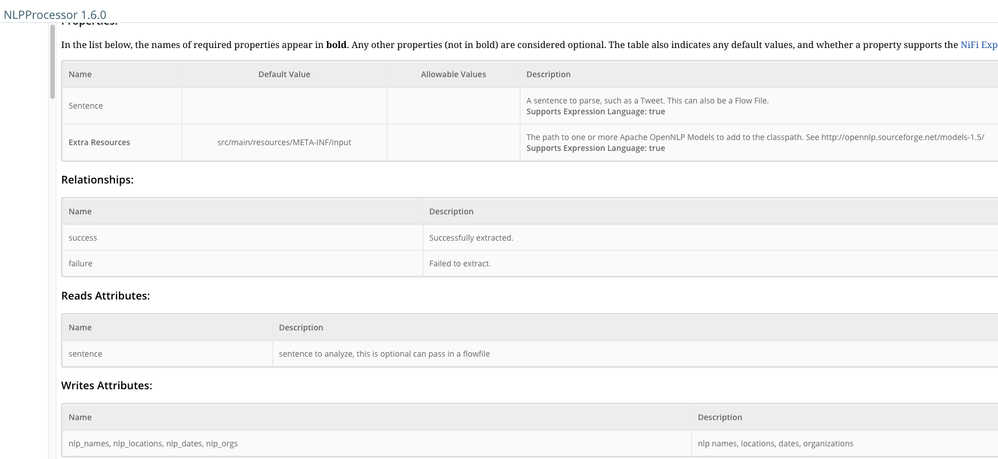Select the Sentence property name cell
Viewport: 998px width, 459px height.
[x=86, y=105]
